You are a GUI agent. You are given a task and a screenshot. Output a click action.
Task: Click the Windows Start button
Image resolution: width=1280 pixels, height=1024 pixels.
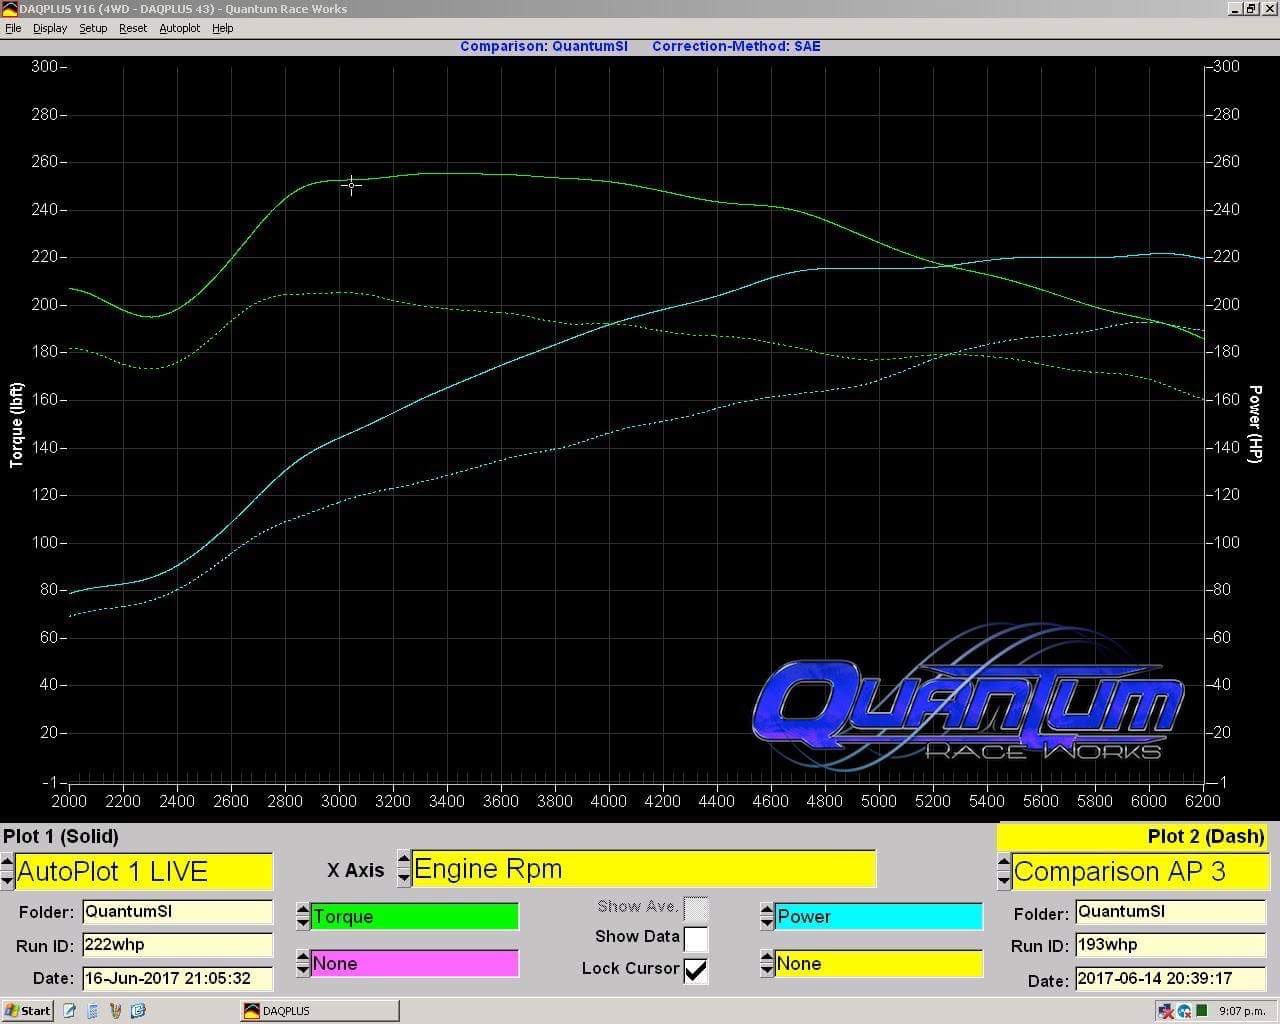(x=26, y=1010)
